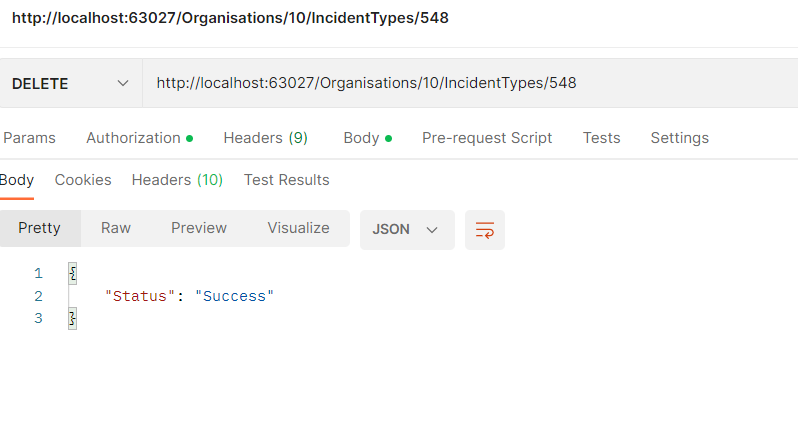This screenshot has width=798, height=433.
Task: Select the Pretty view button
Action: click(40, 228)
